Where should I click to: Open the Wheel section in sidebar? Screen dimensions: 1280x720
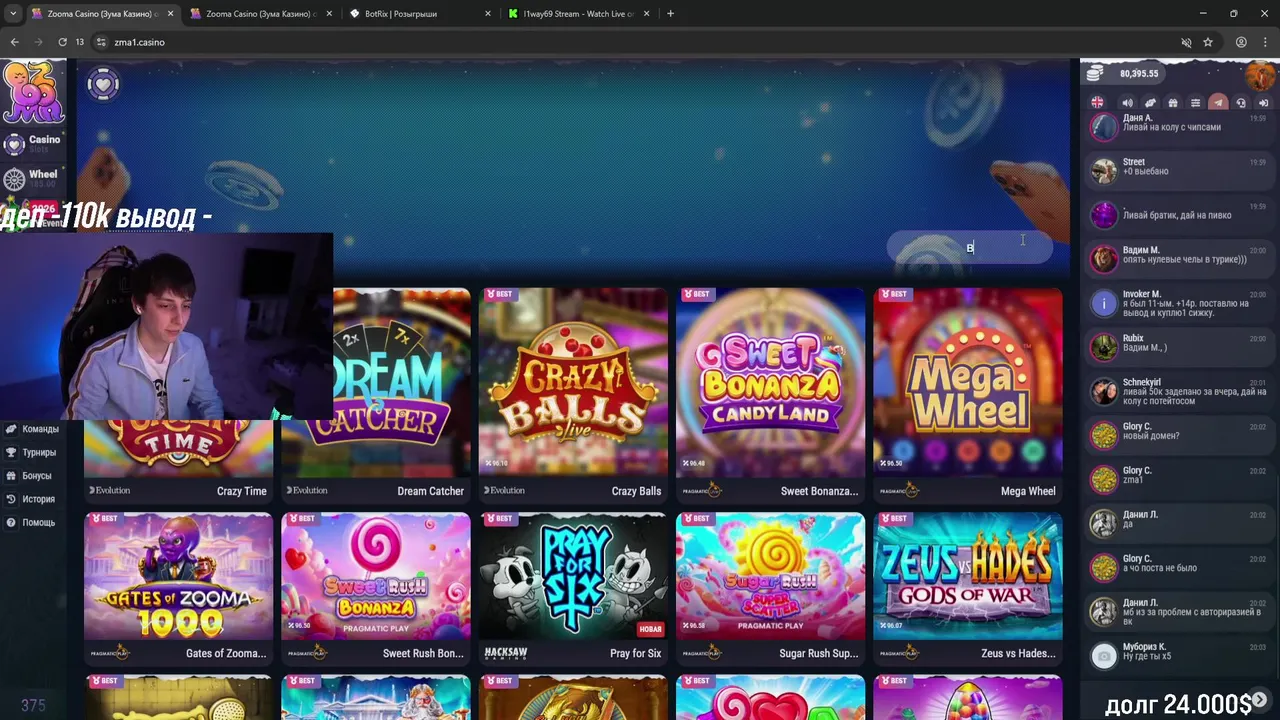click(32, 178)
